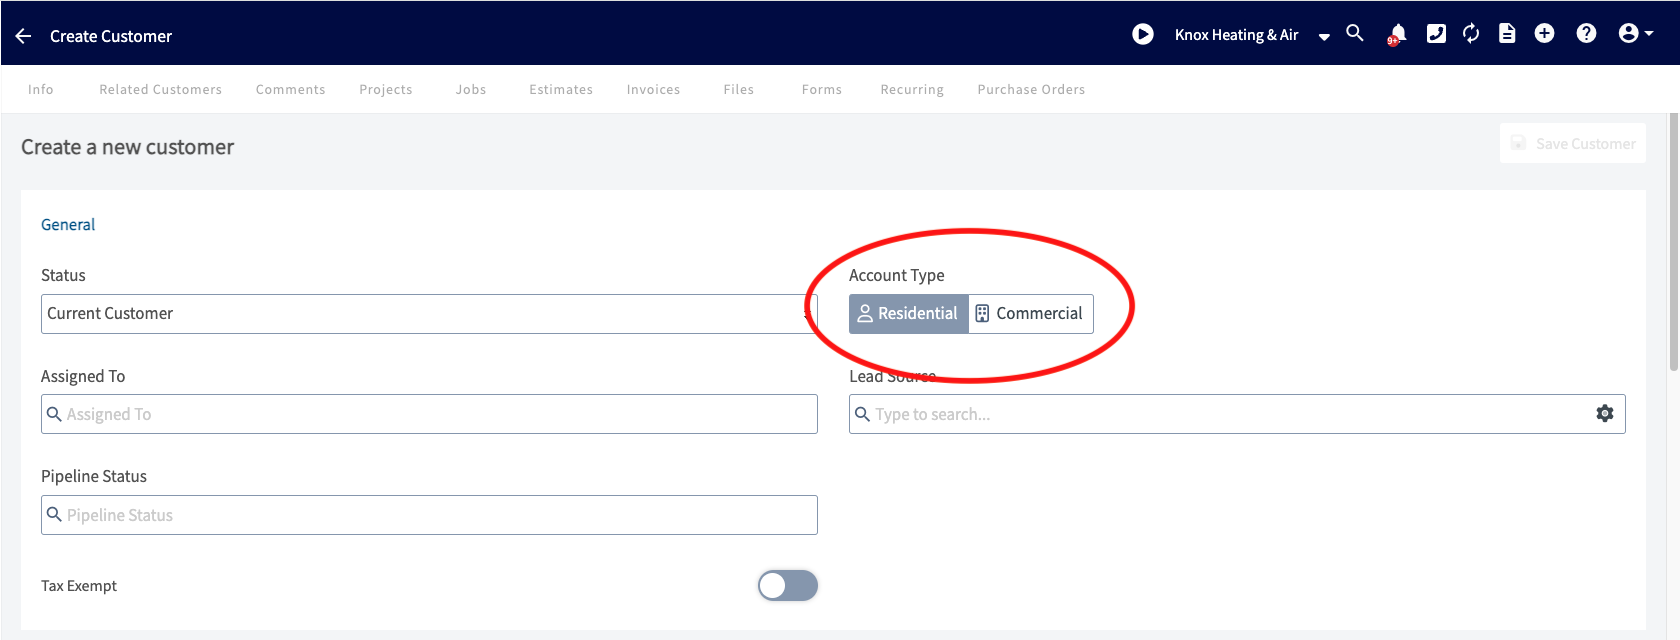This screenshot has width=1680, height=640.
Task: Click the plus add-new icon
Action: coord(1545,34)
